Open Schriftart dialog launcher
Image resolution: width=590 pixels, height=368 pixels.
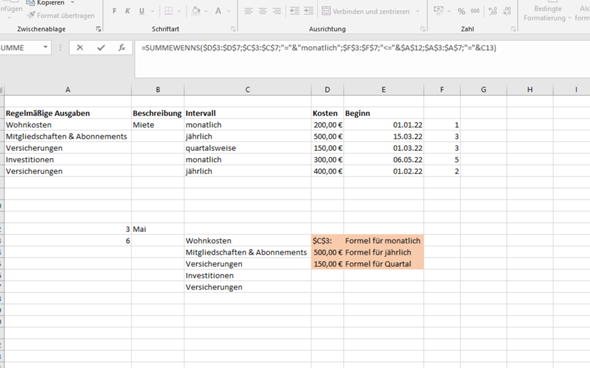(x=233, y=29)
